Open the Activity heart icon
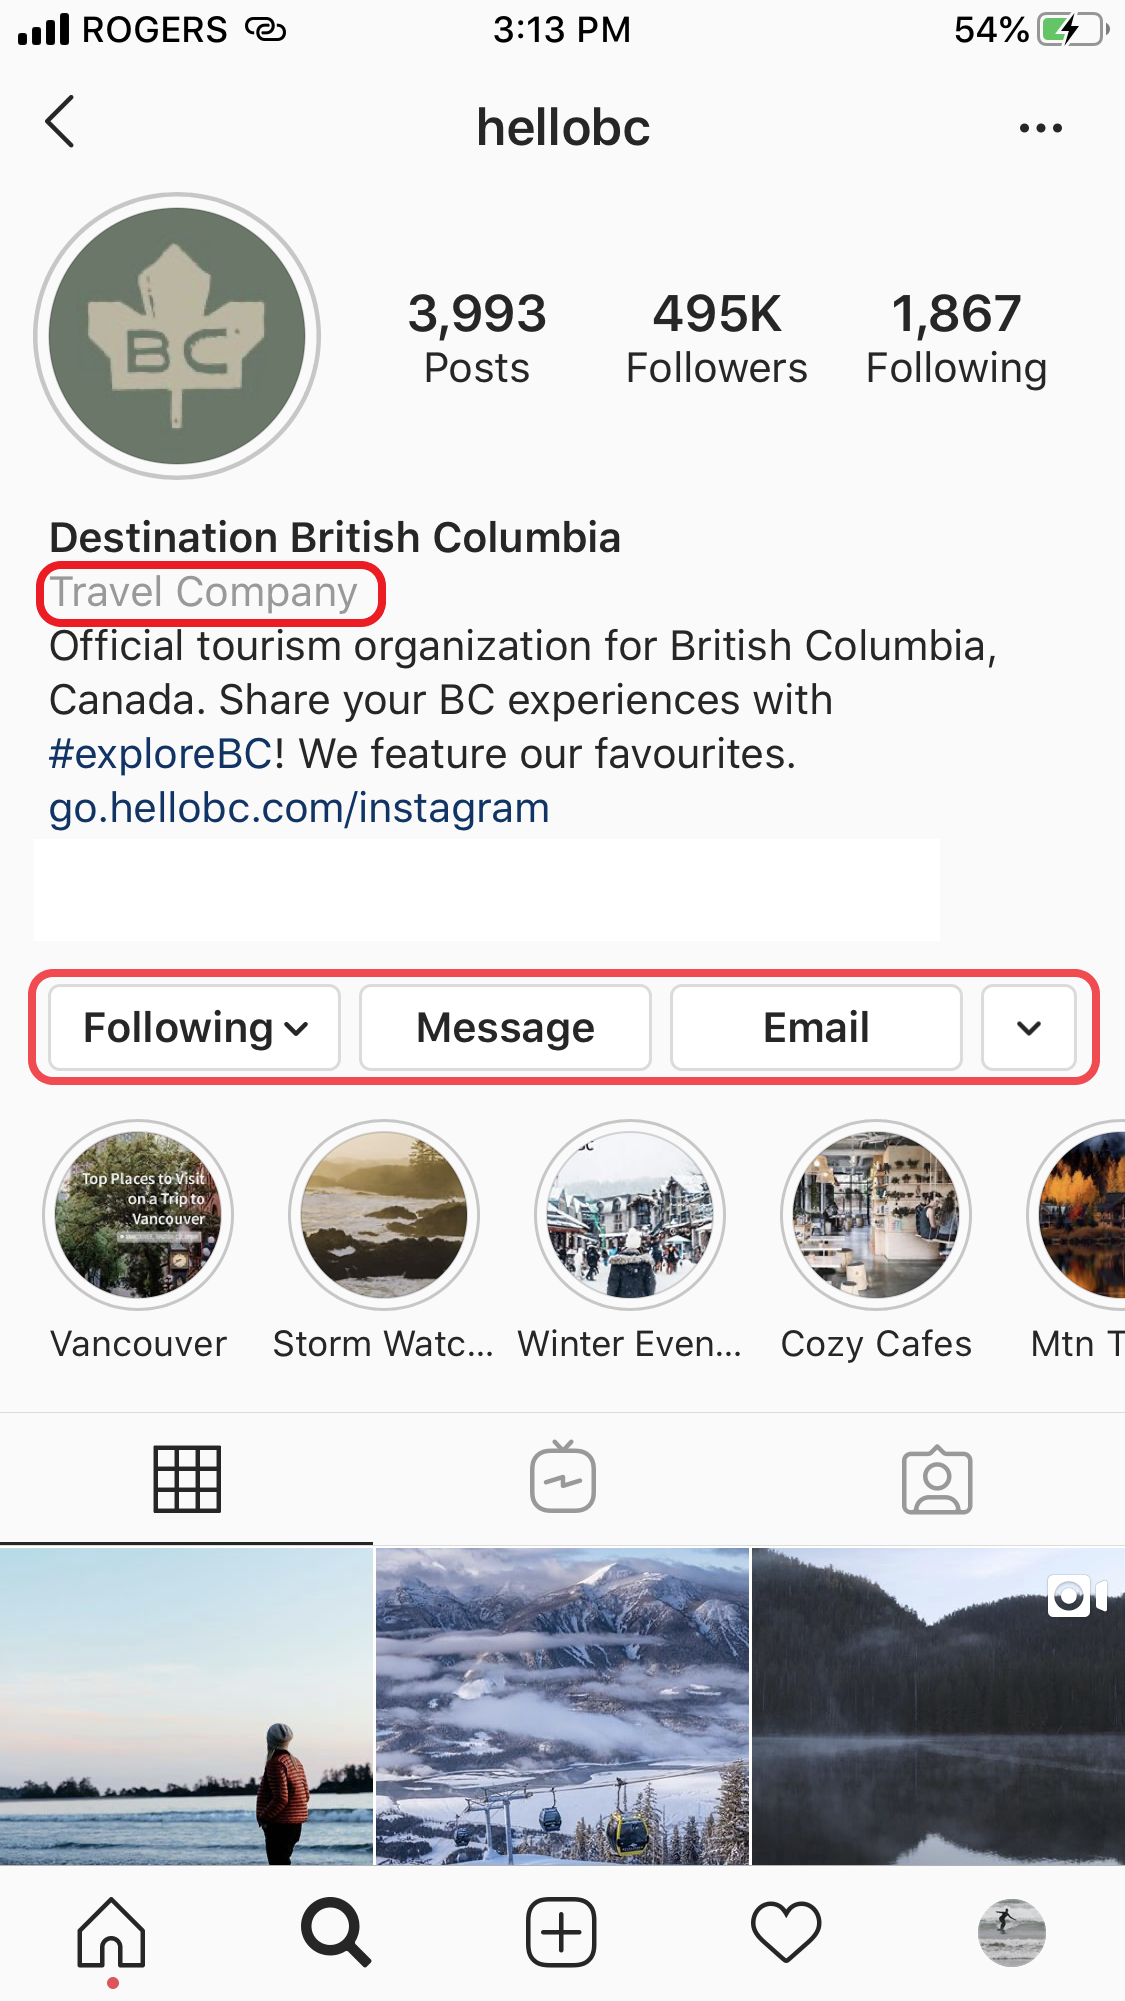The height and width of the screenshot is (2001, 1125). pyautogui.click(x=786, y=1932)
